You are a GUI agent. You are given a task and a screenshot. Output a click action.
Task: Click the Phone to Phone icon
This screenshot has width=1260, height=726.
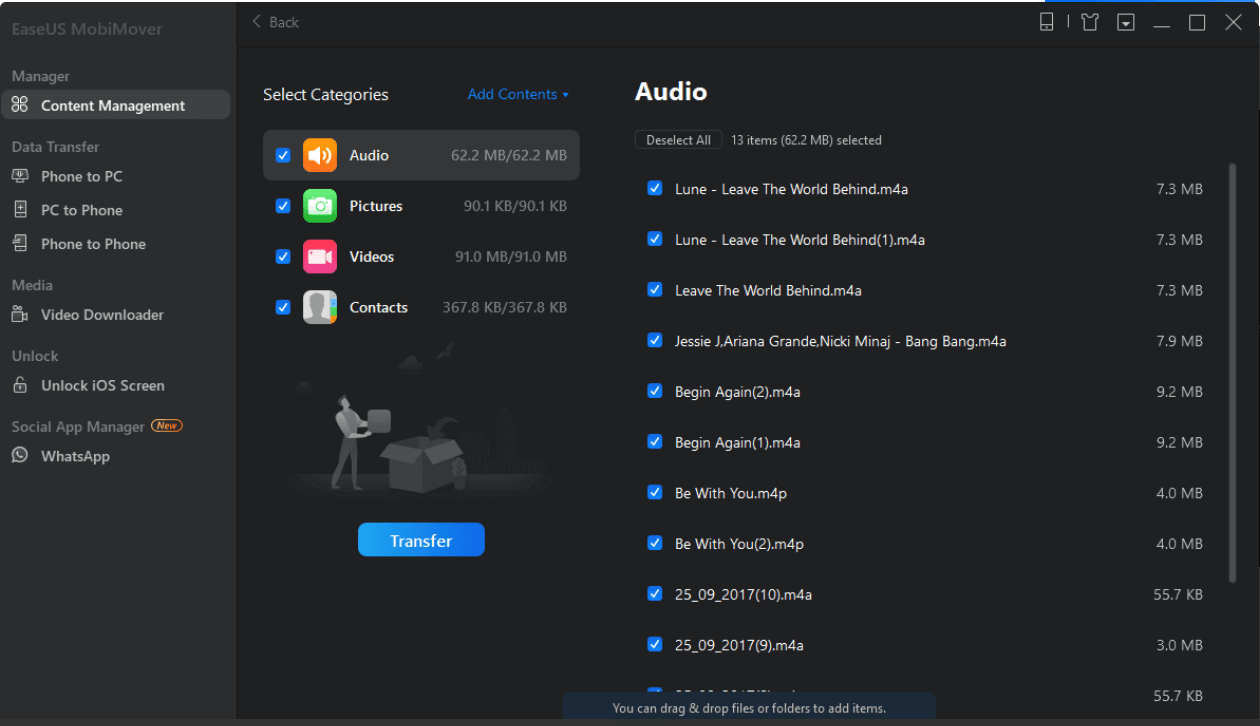pyautogui.click(x=20, y=244)
